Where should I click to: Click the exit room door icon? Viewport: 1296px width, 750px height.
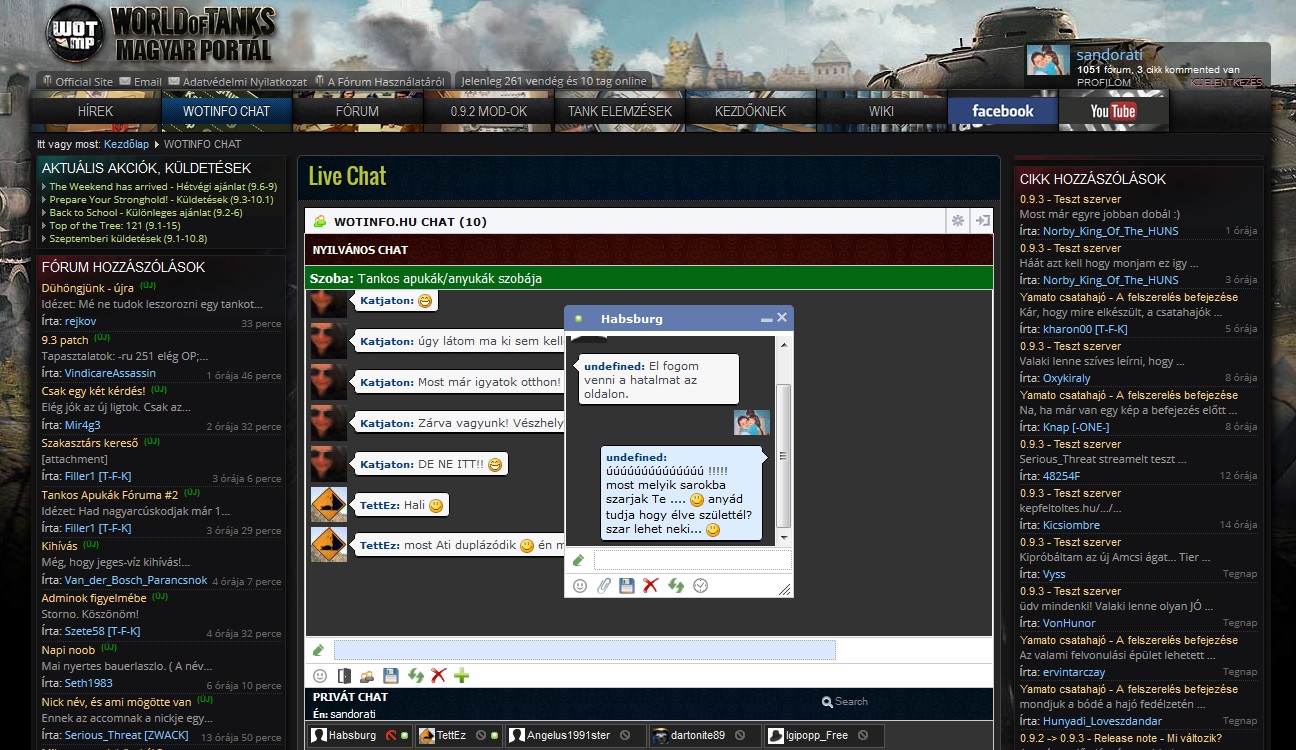coord(344,676)
